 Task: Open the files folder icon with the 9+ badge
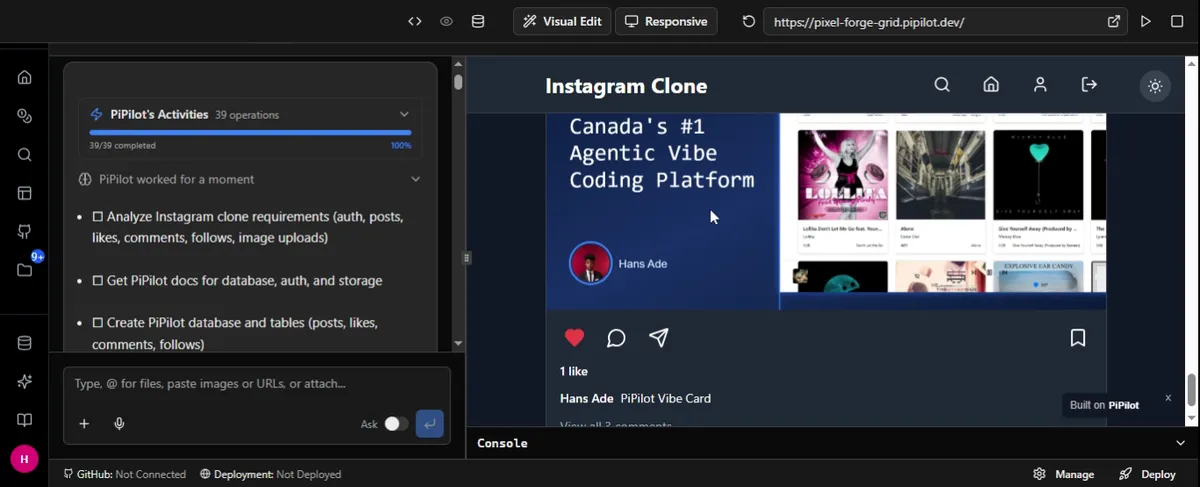coord(25,270)
